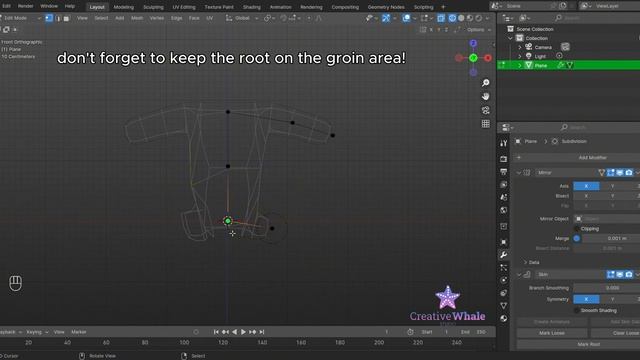The height and width of the screenshot is (360, 640).
Task: Select edge select mode icon
Action: click(x=58, y=18)
